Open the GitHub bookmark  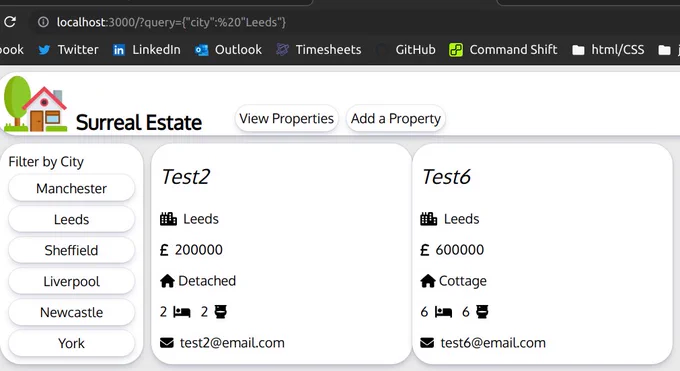click(406, 50)
